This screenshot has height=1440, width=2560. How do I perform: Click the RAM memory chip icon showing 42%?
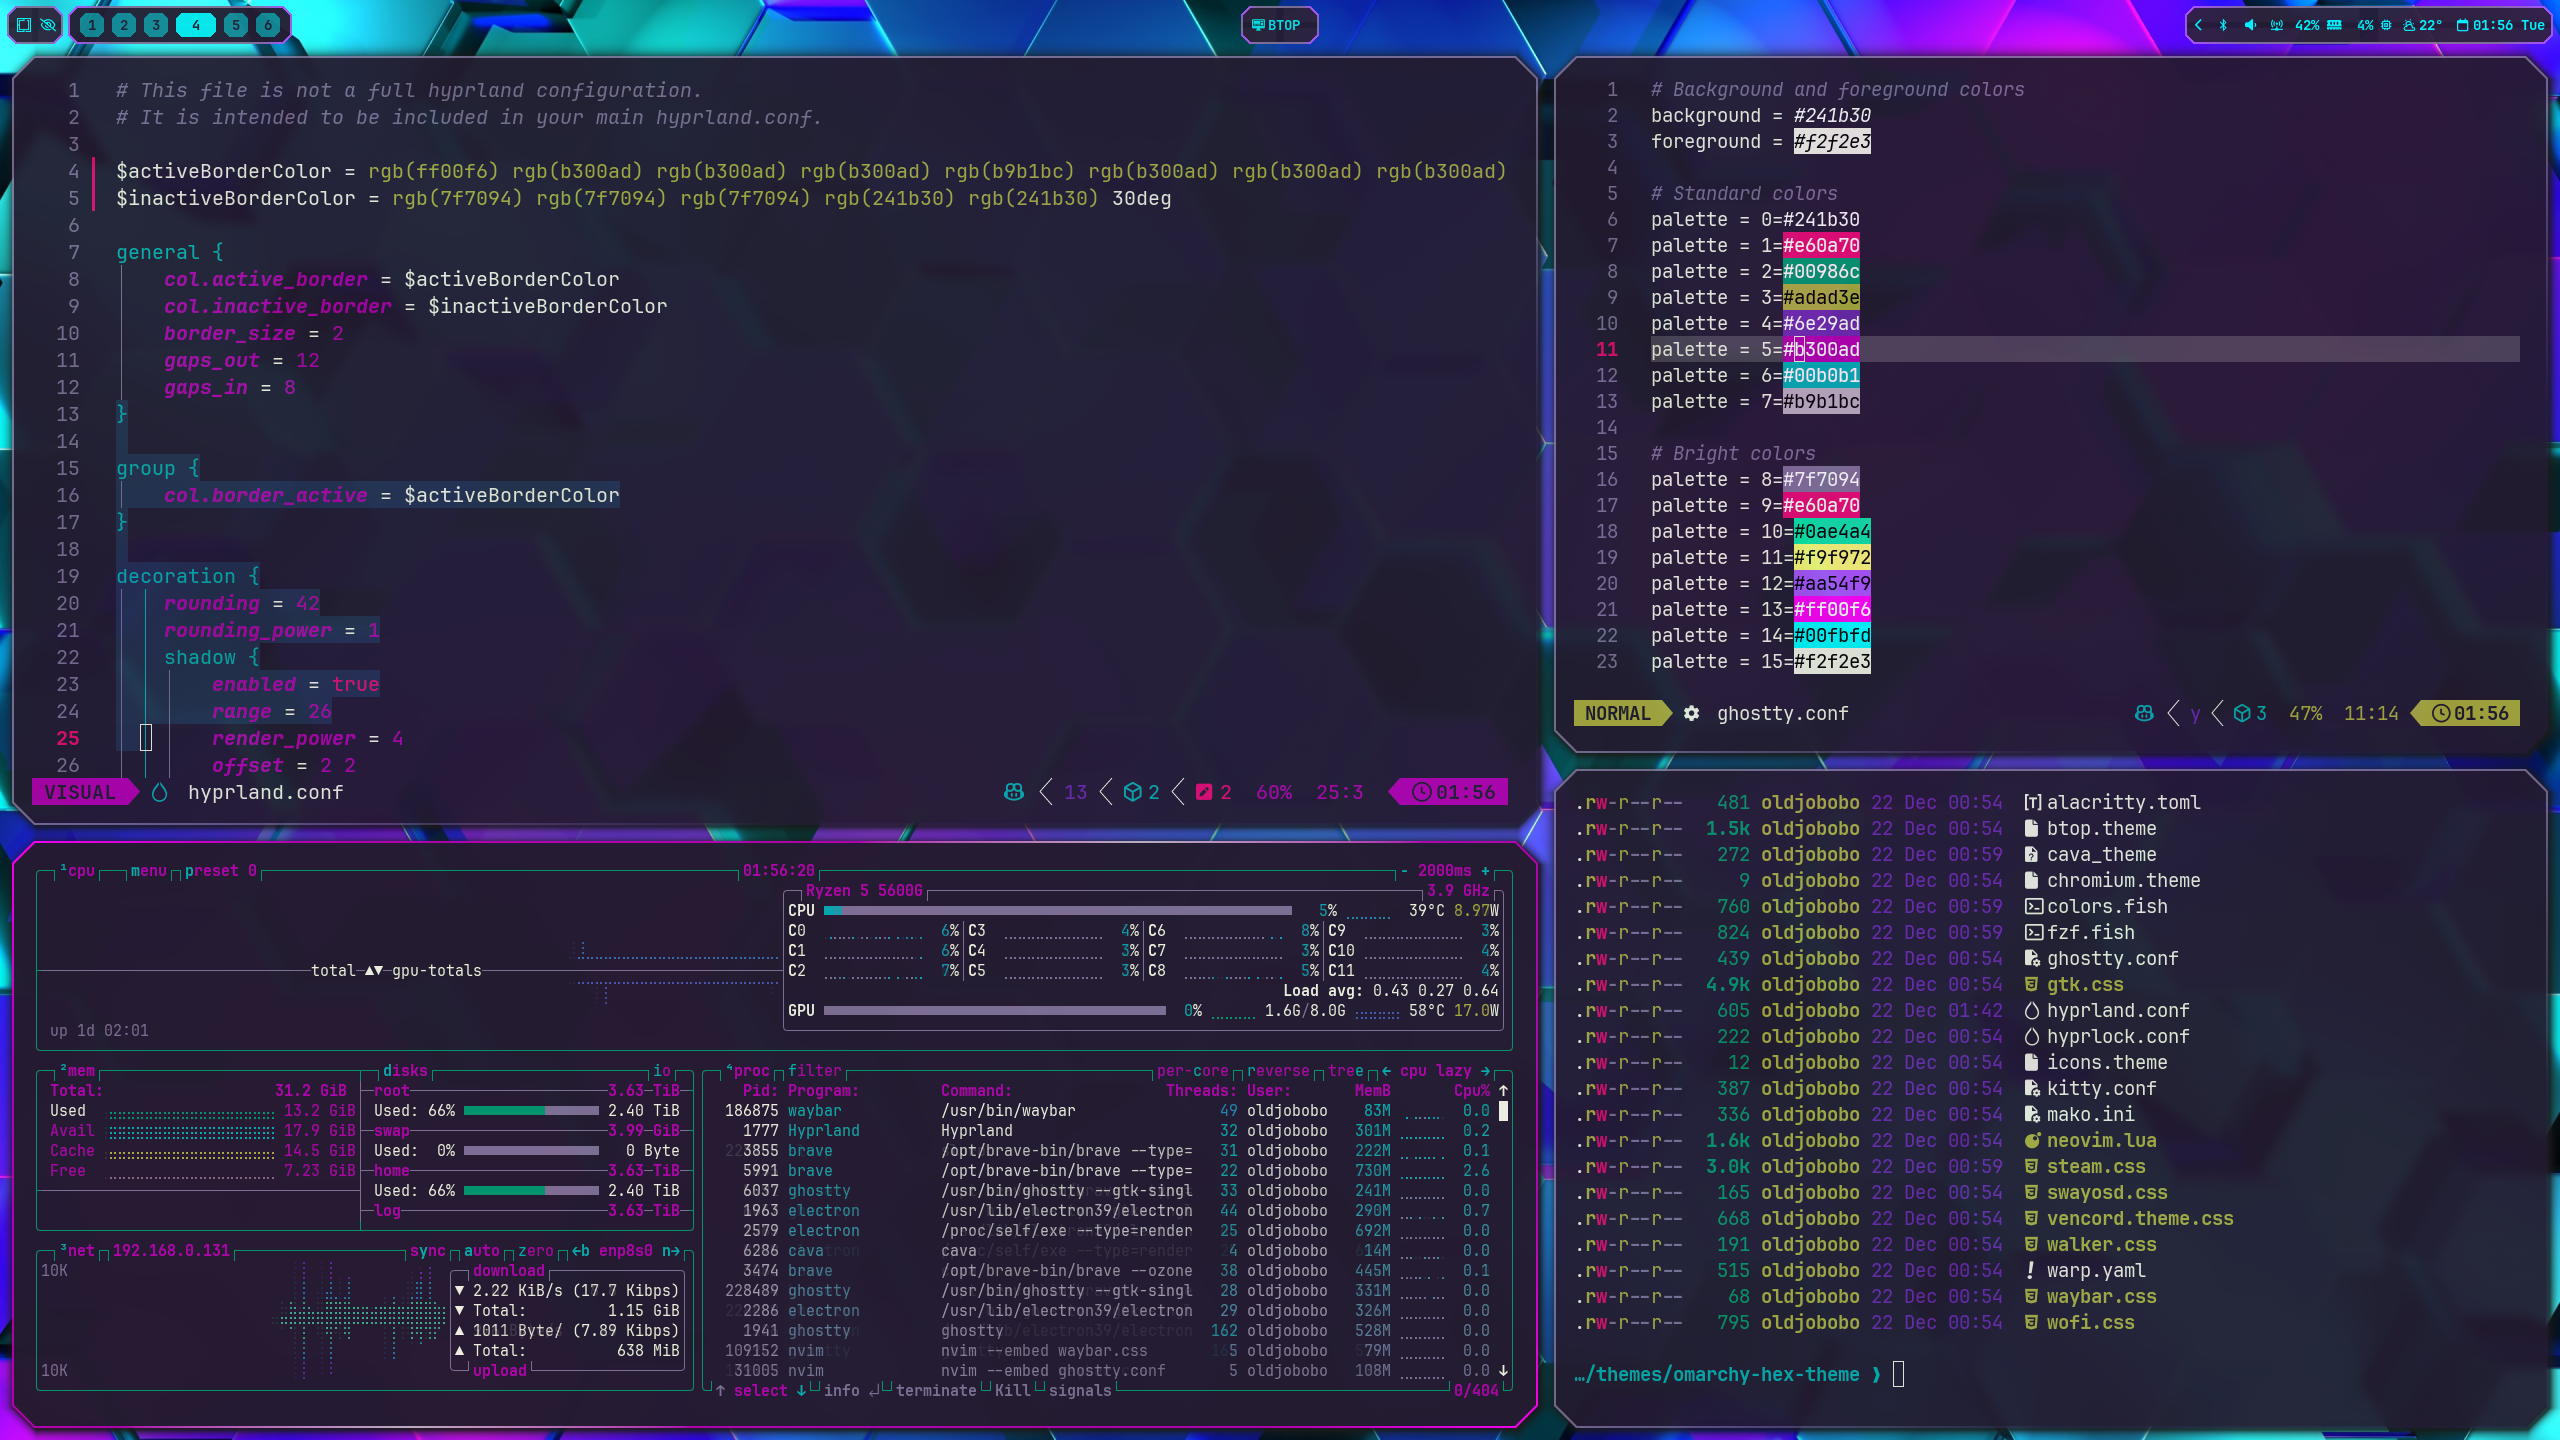(2334, 25)
